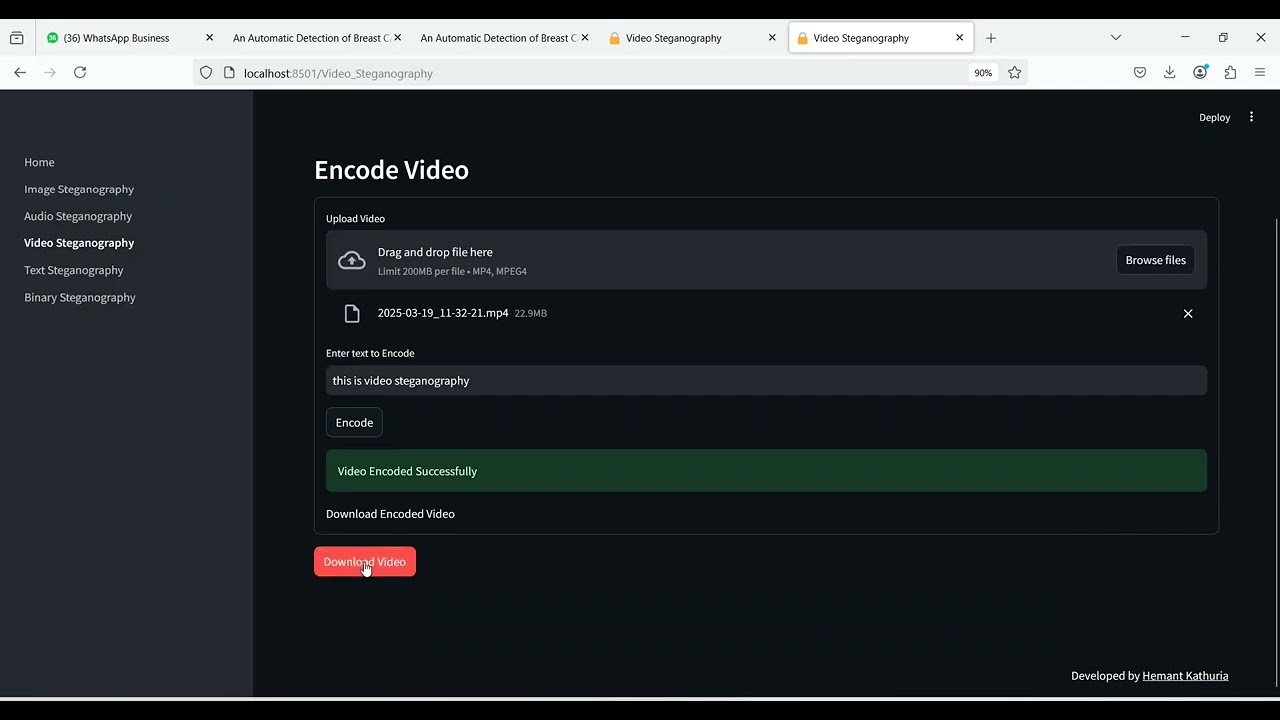Click the Browse files button

pyautogui.click(x=1155, y=260)
